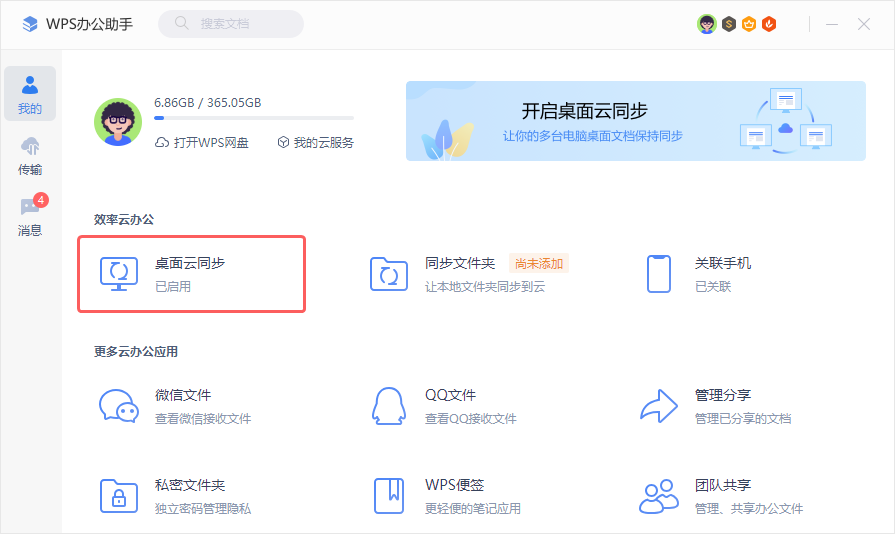895x534 pixels.
Task: Click the search magnifier icon
Action: 182,23
